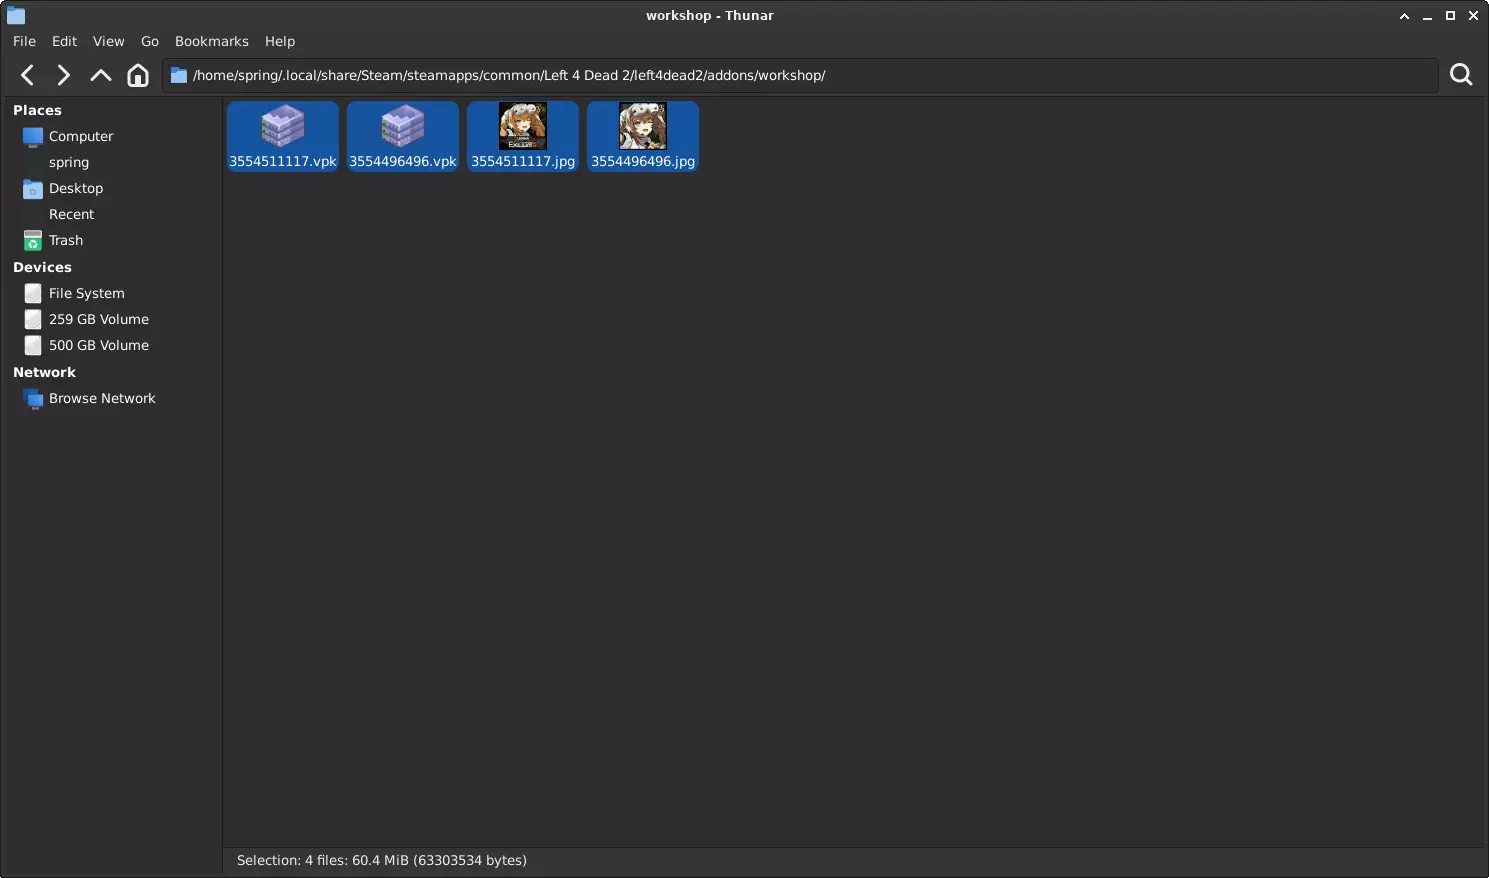
Task: Click the Computer icon in Places
Action: coord(33,136)
